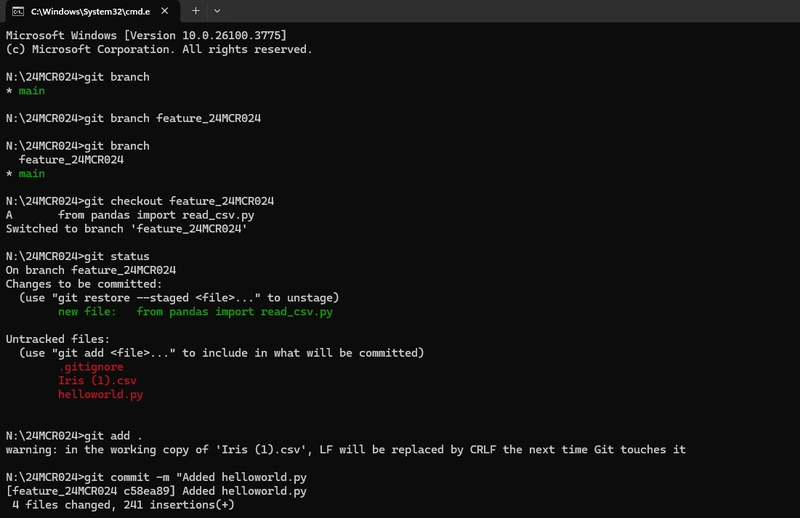Viewport: 800px width, 518px height.
Task: Click the Microsoft Corporation copyright line
Action: click(x=159, y=49)
